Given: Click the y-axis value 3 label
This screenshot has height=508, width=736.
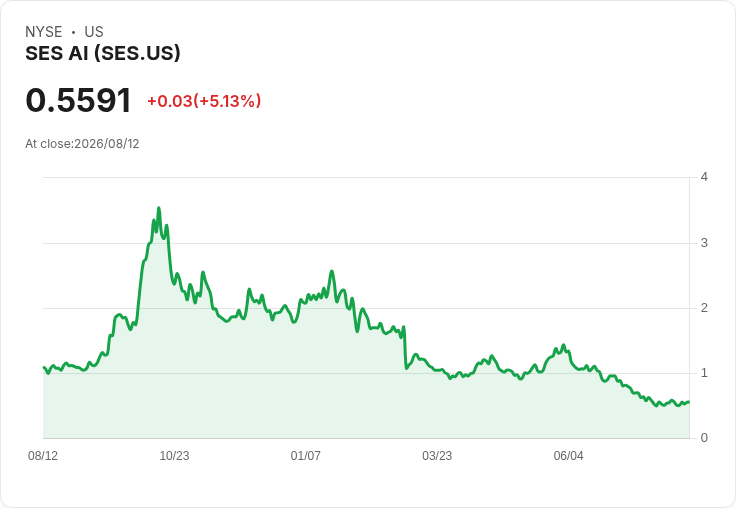Looking at the screenshot, I should coord(704,243).
